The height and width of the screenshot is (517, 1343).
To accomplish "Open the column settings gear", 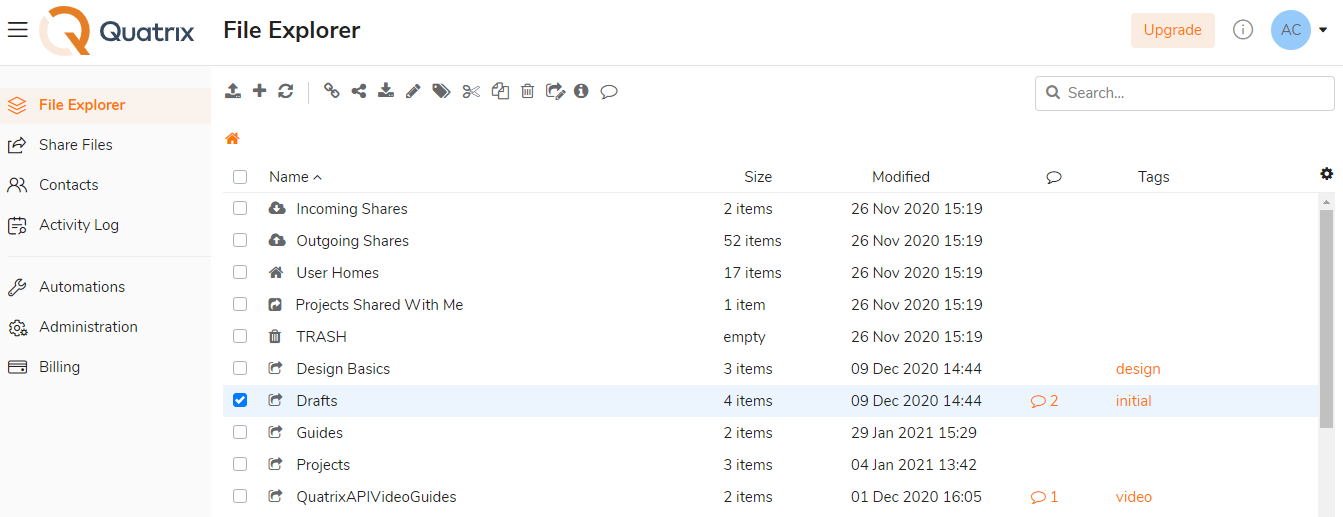I will 1327,174.
